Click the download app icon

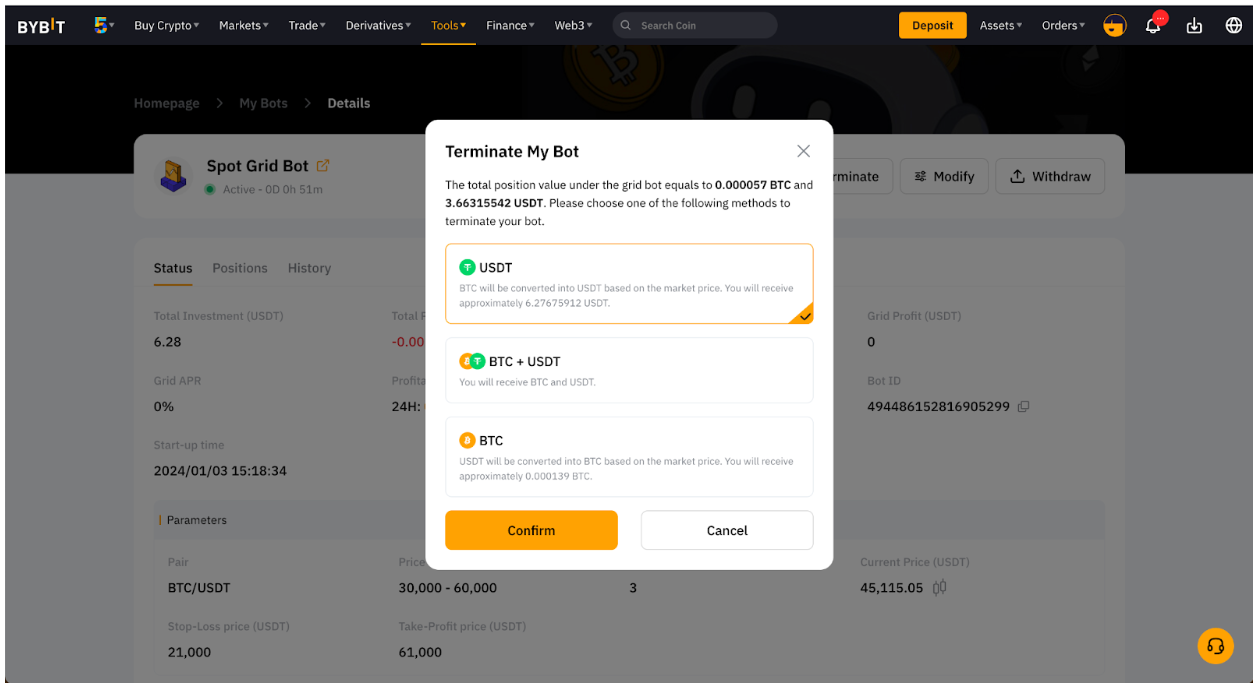pos(1194,26)
